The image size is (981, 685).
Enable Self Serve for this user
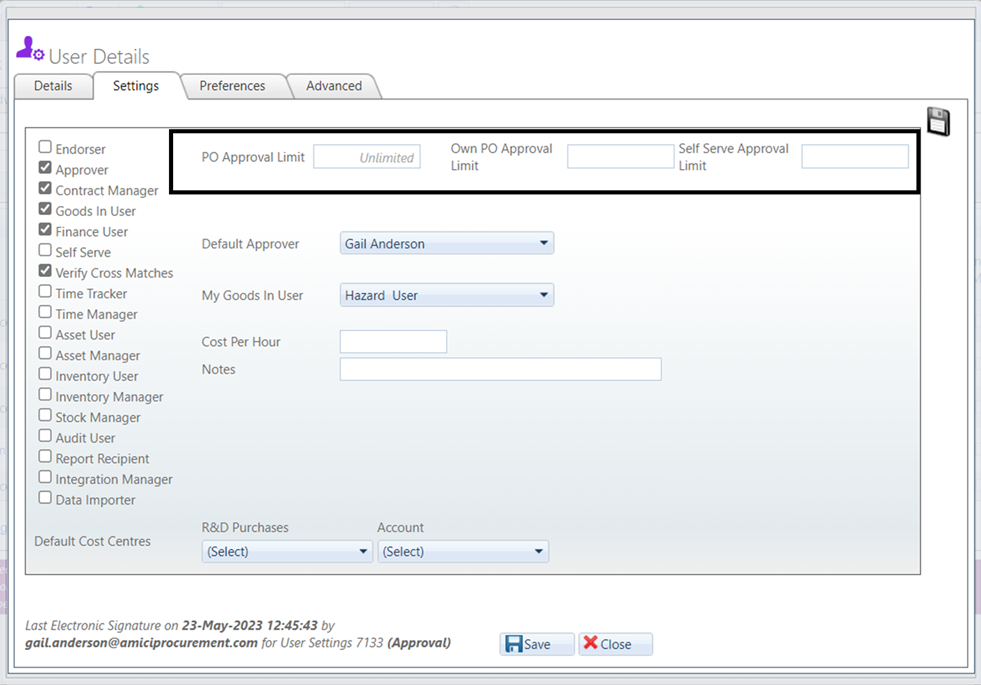coord(44,251)
